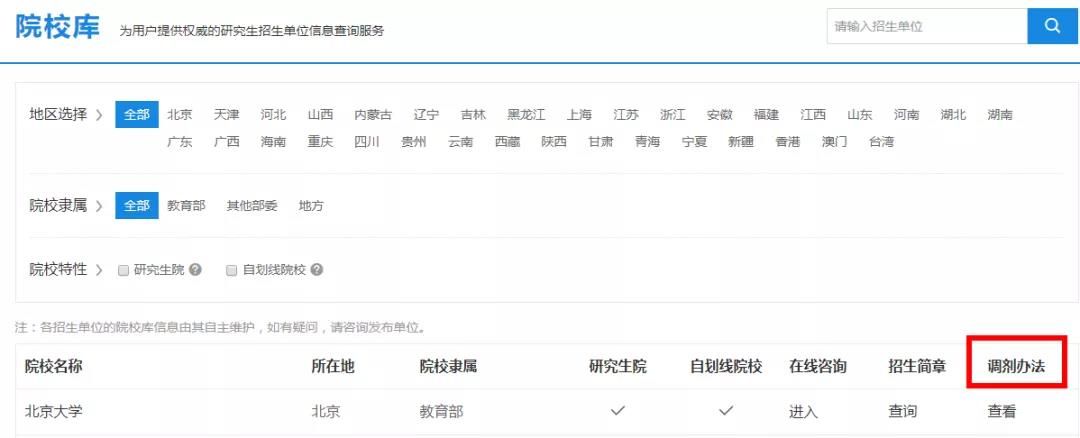Click help icon next to 研究生院
This screenshot has width=1080, height=438.
(x=196, y=270)
